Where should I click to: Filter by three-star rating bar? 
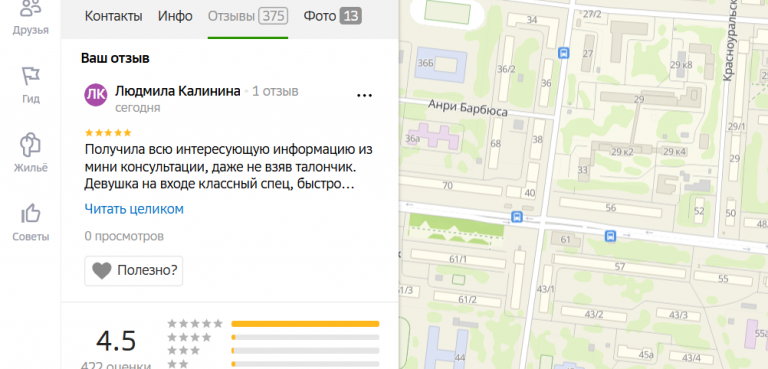[305, 350]
